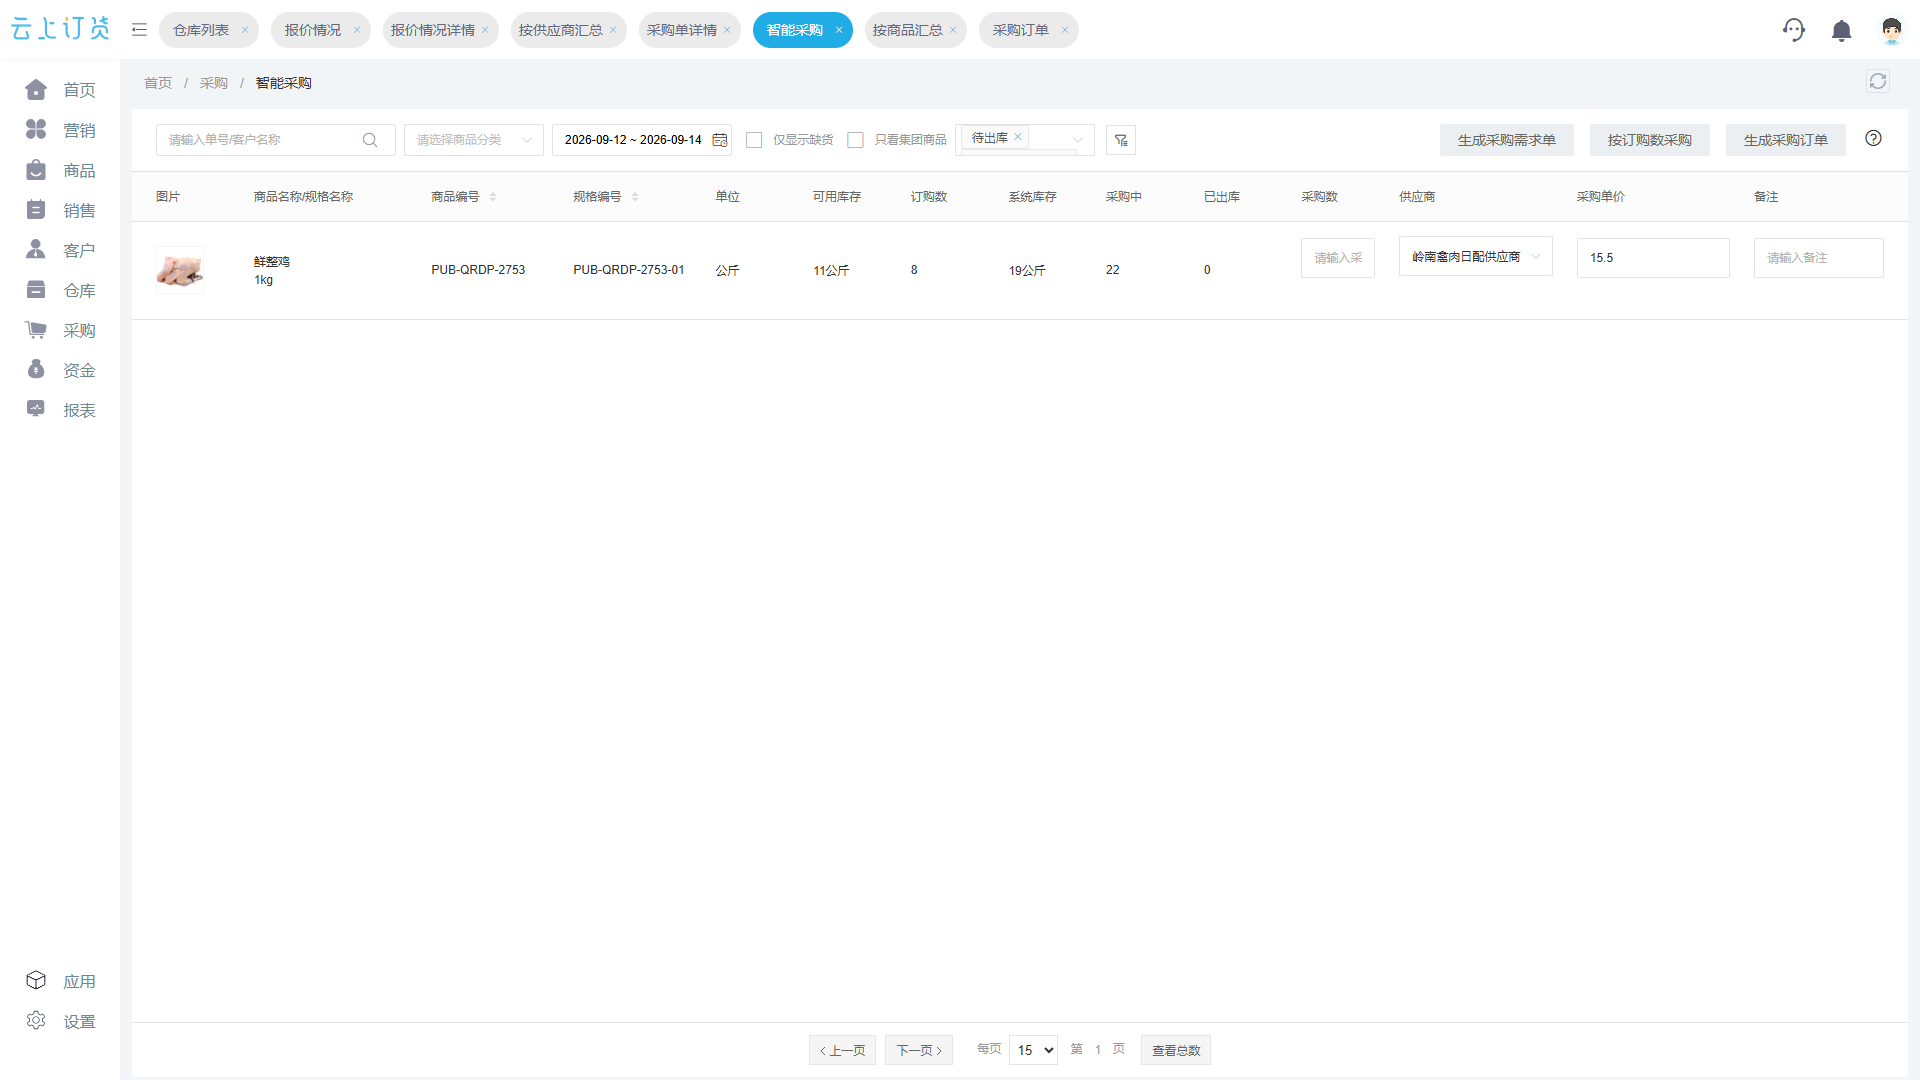Image resolution: width=1920 pixels, height=1080 pixels.
Task: Switch to 报价情况详情 tab
Action: (433, 30)
